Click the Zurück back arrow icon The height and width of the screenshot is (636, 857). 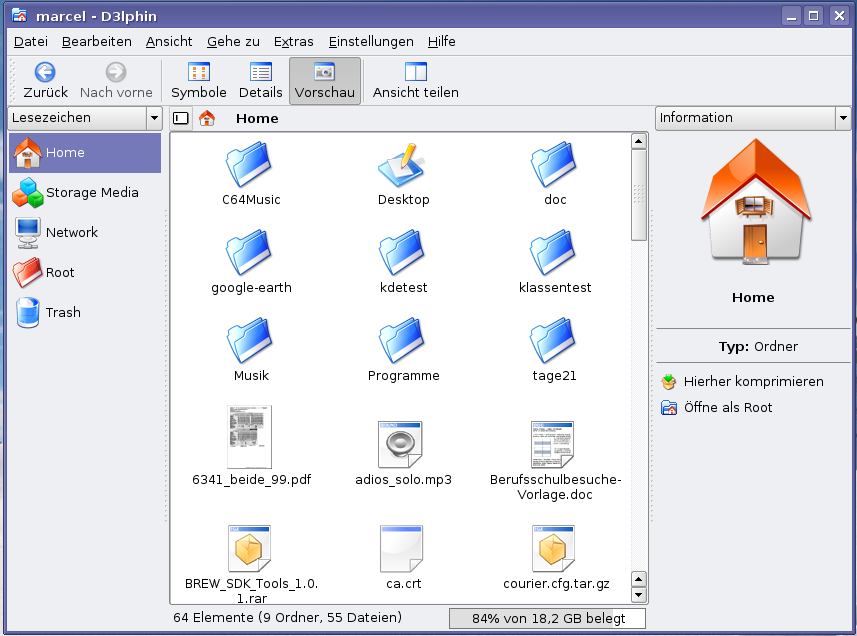[x=45, y=72]
